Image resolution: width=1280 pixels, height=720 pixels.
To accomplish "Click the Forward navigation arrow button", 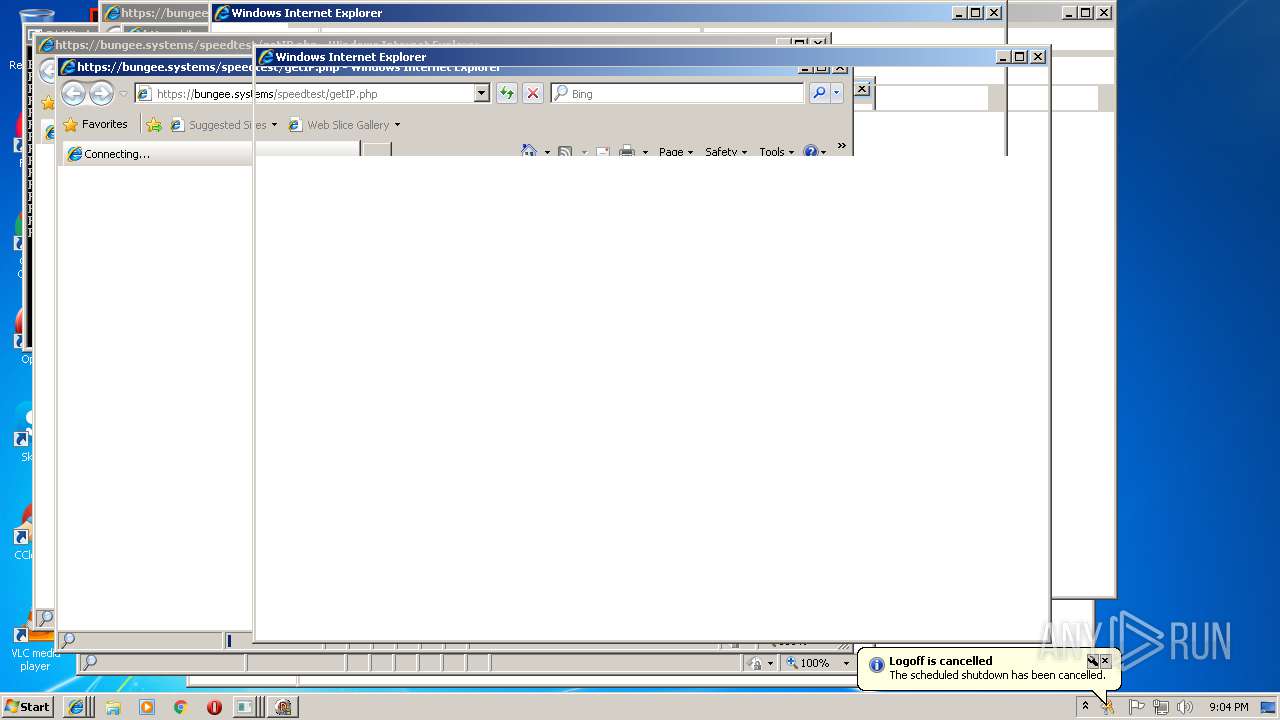I will click(x=101, y=94).
